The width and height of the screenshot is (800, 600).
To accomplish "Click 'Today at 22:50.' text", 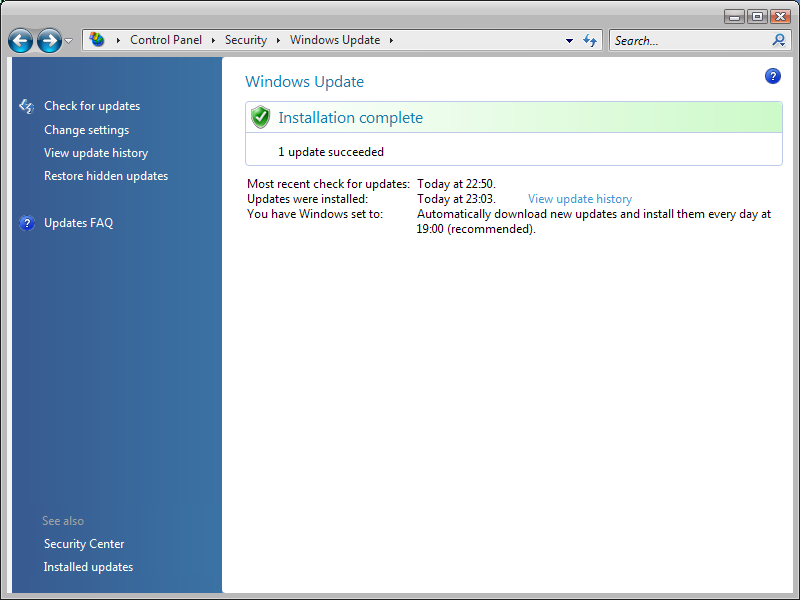I will (x=456, y=184).
